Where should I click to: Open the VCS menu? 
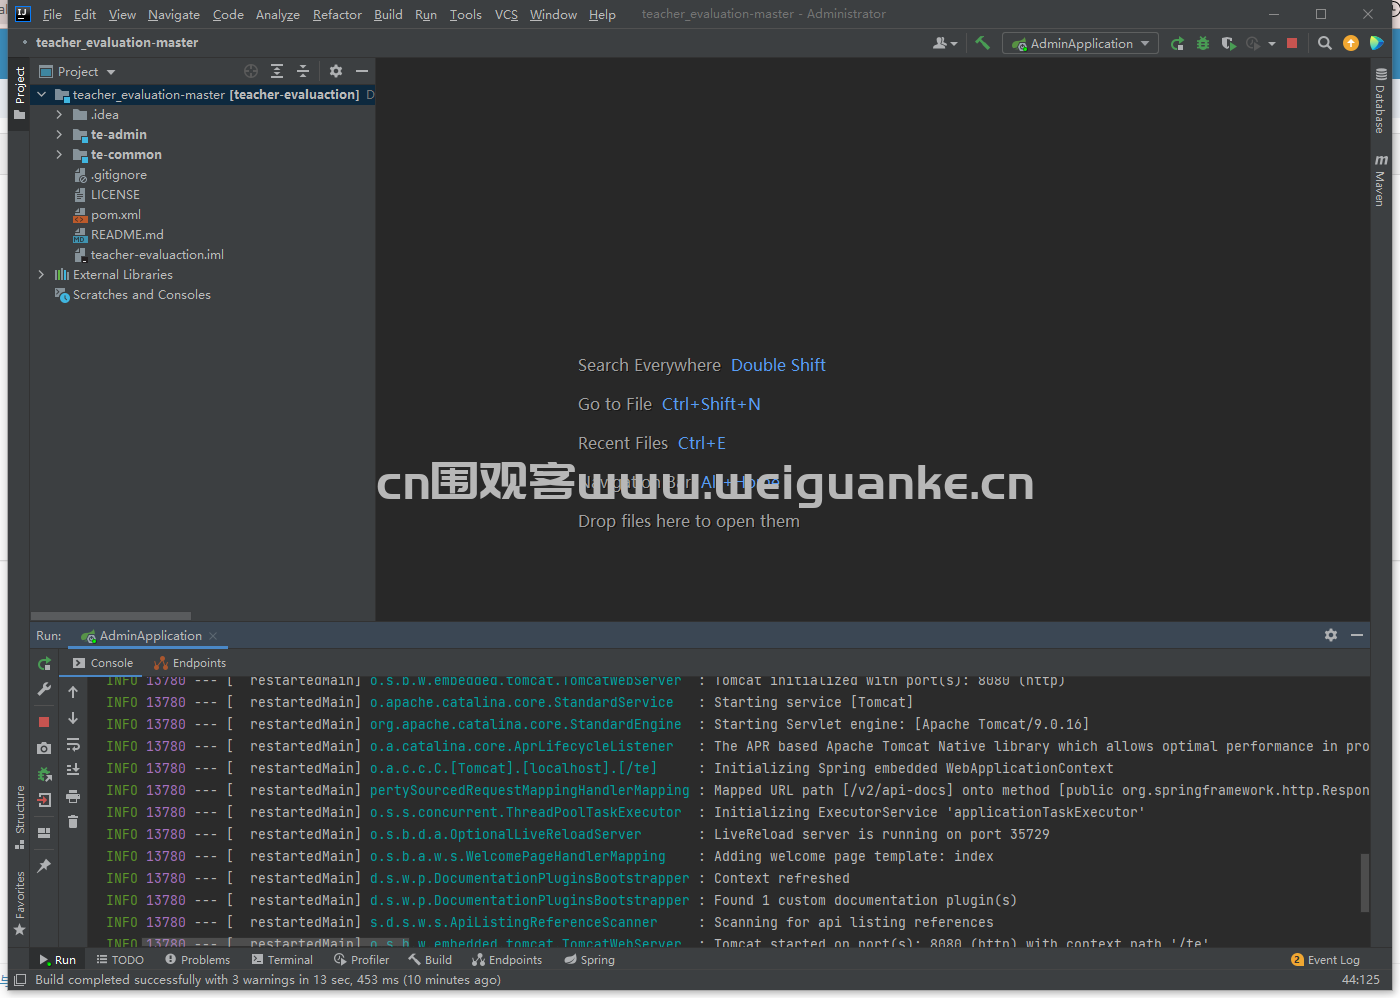pos(506,15)
